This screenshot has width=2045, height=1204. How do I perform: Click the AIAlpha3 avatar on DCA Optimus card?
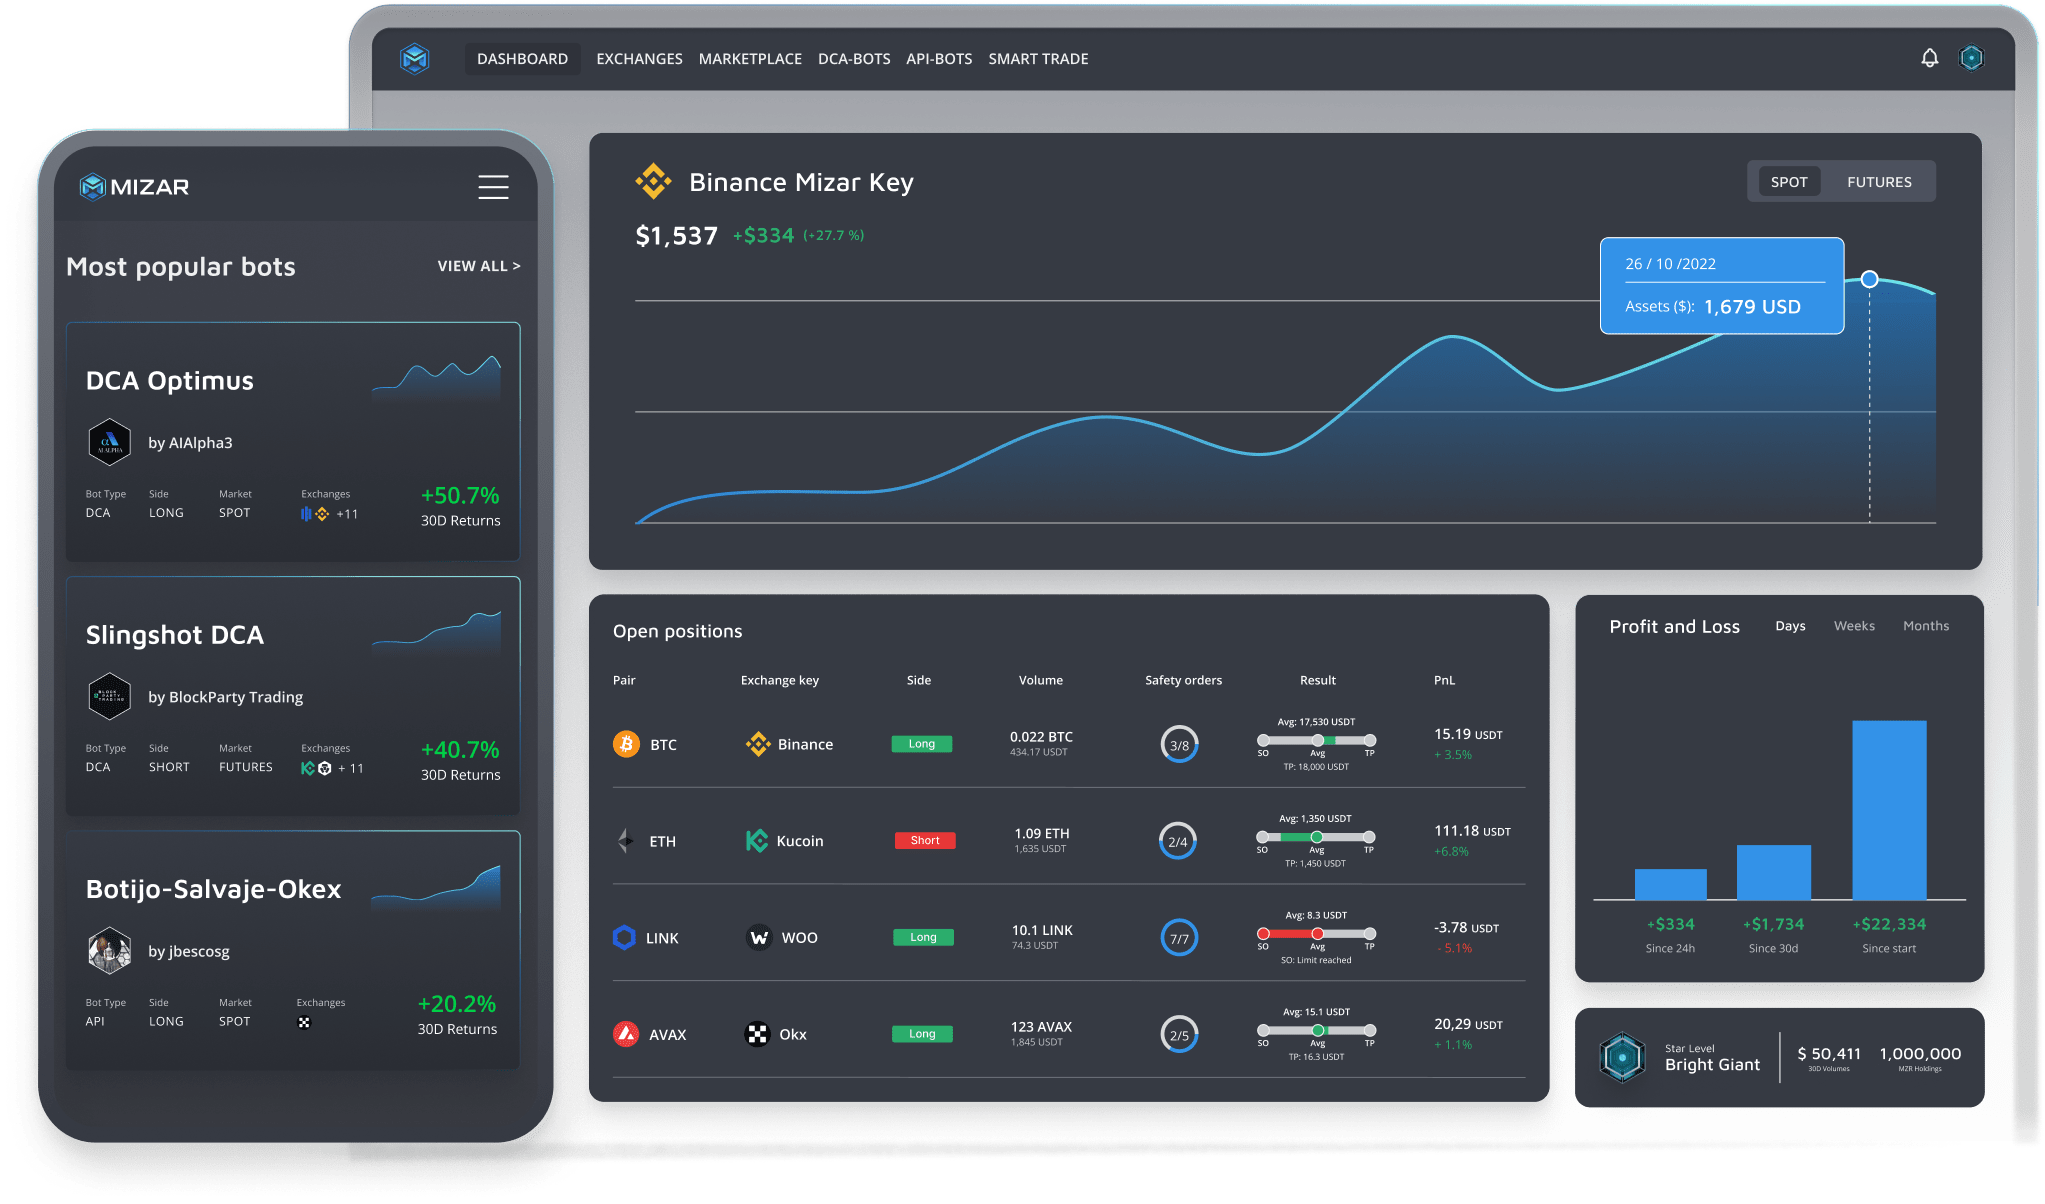coord(110,442)
